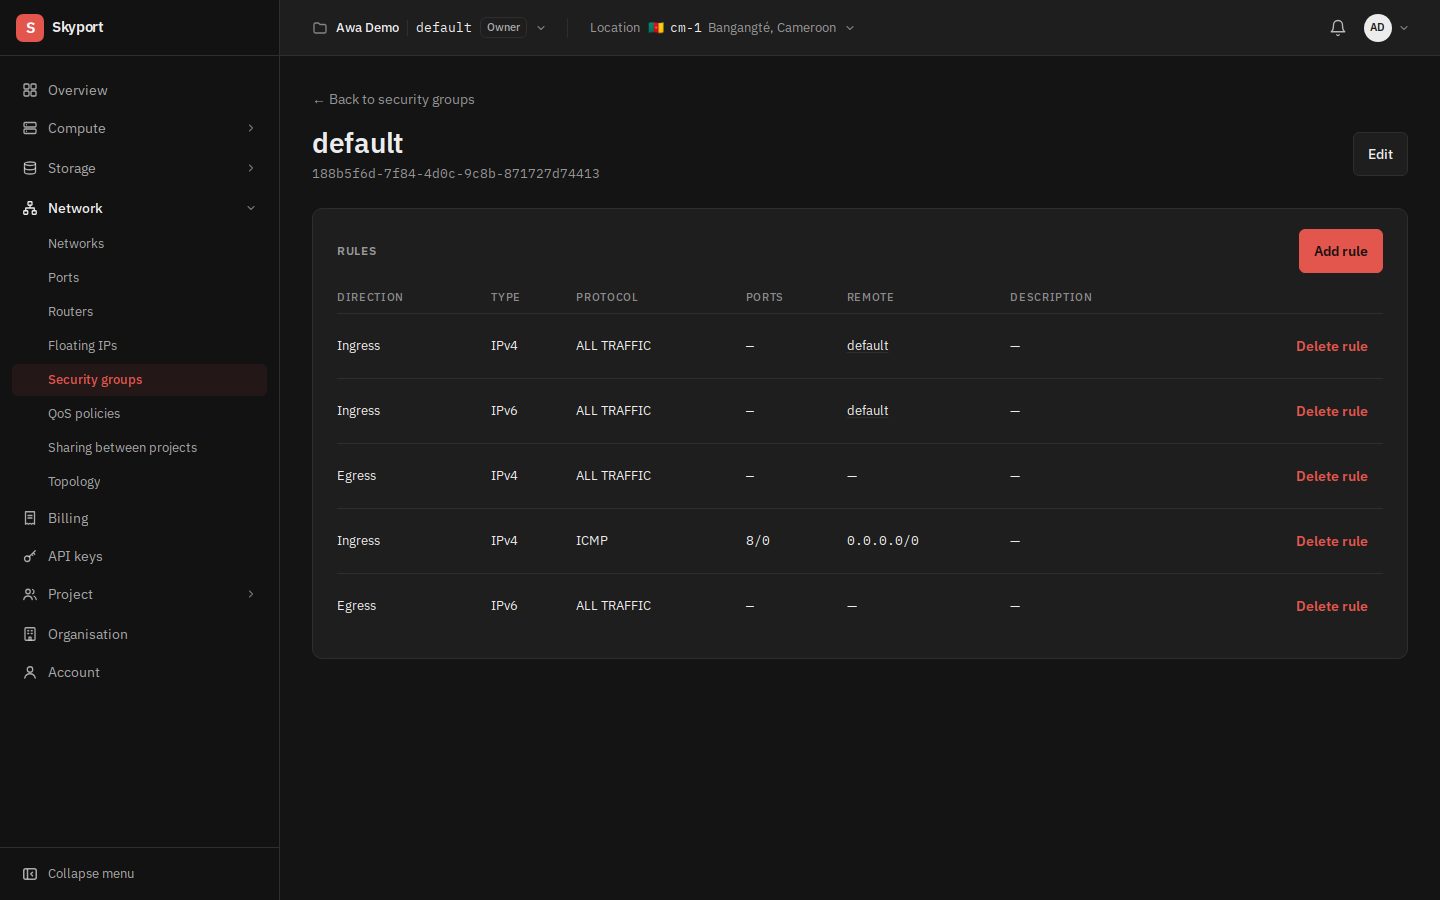1440x900 pixels.
Task: Delete the Egress IPv4 rule
Action: pyautogui.click(x=1331, y=476)
